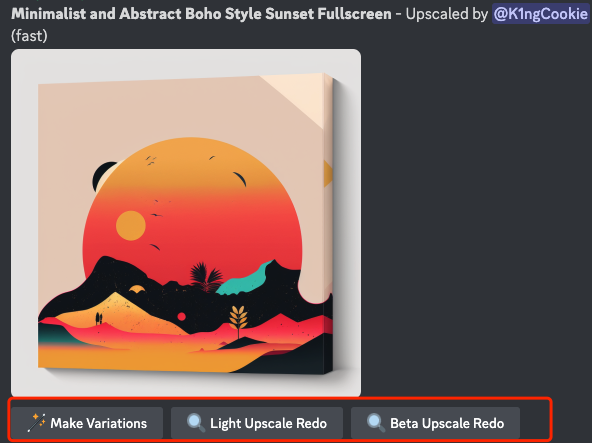Image resolution: width=592 pixels, height=443 pixels.
Task: Choose the Beta Upscale Redo button
Action: (435, 423)
